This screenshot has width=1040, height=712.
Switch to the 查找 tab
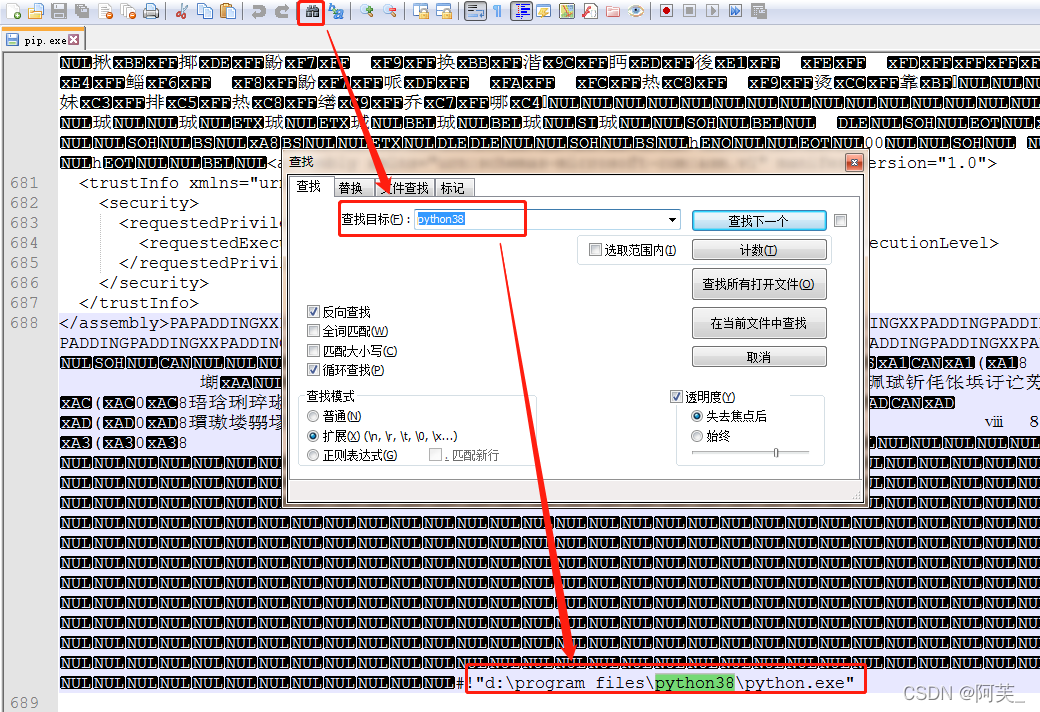(309, 186)
